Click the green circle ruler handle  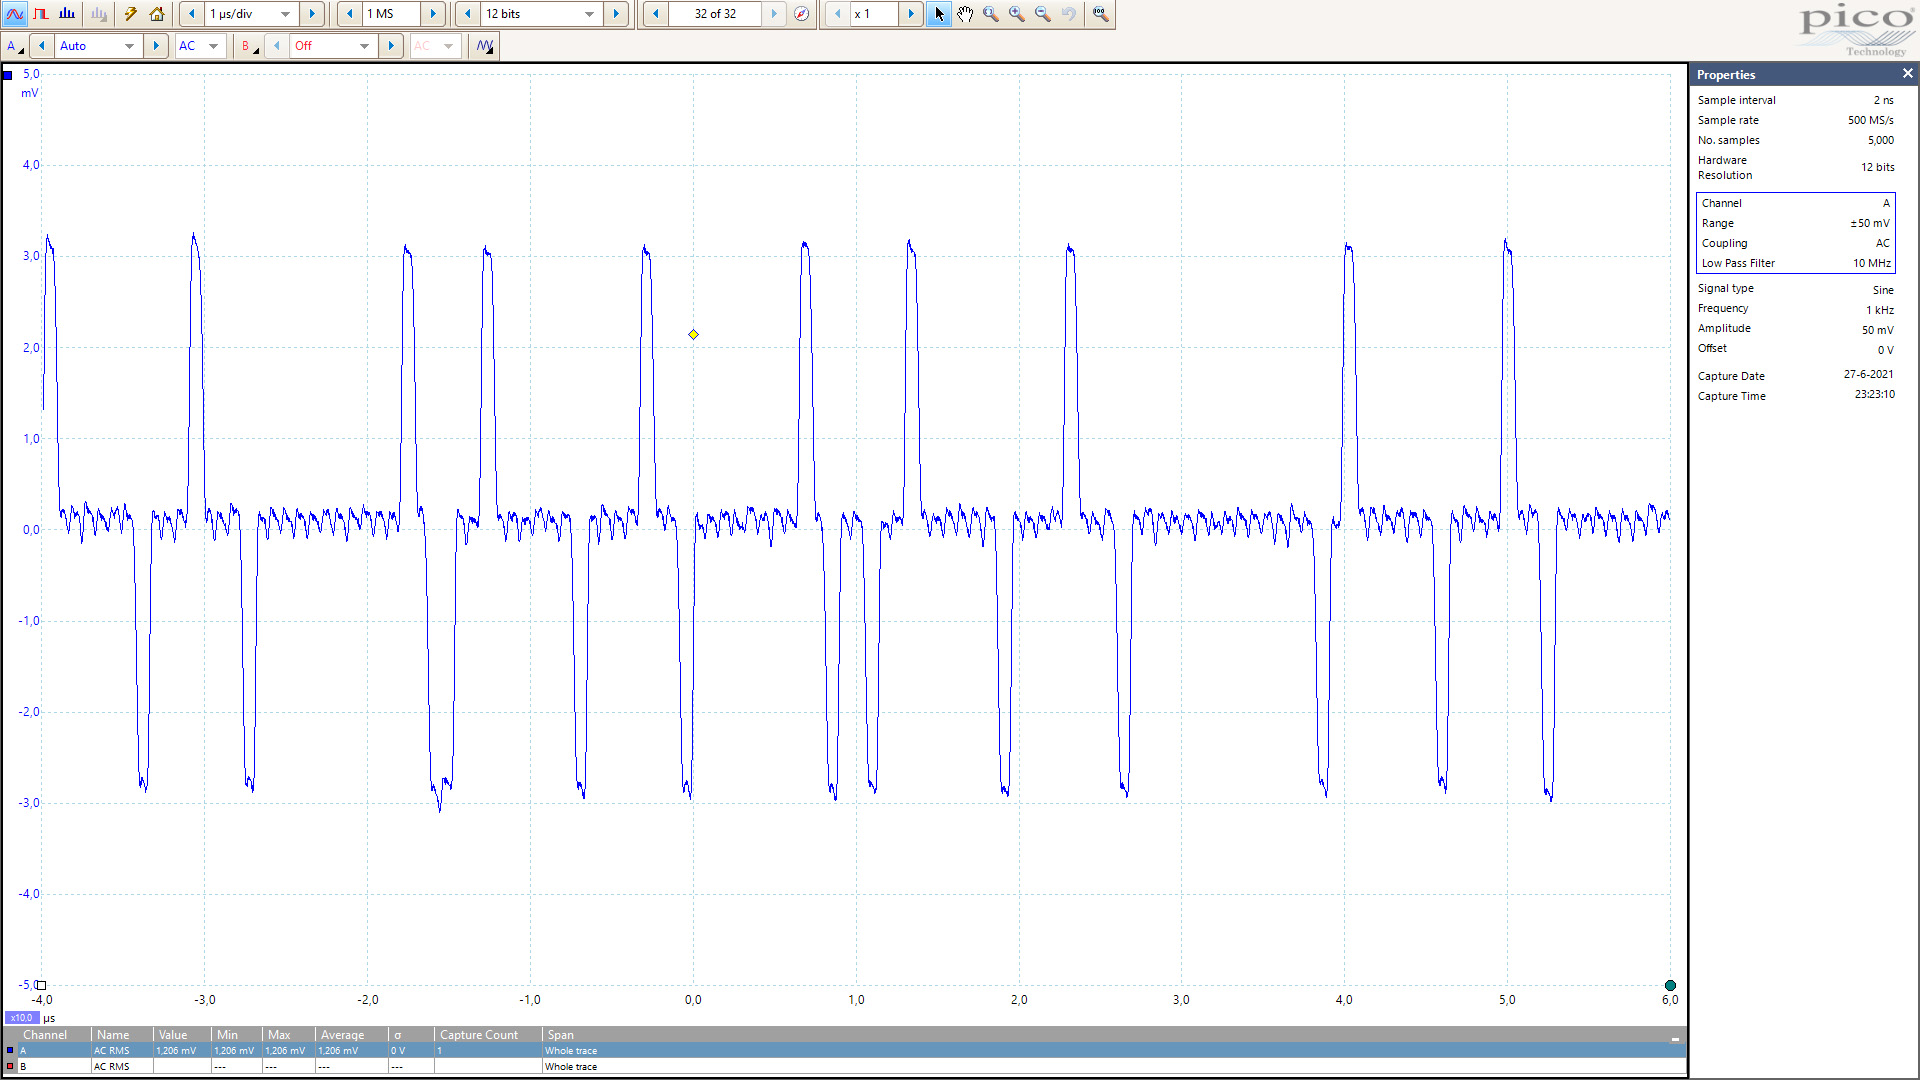(1670, 985)
